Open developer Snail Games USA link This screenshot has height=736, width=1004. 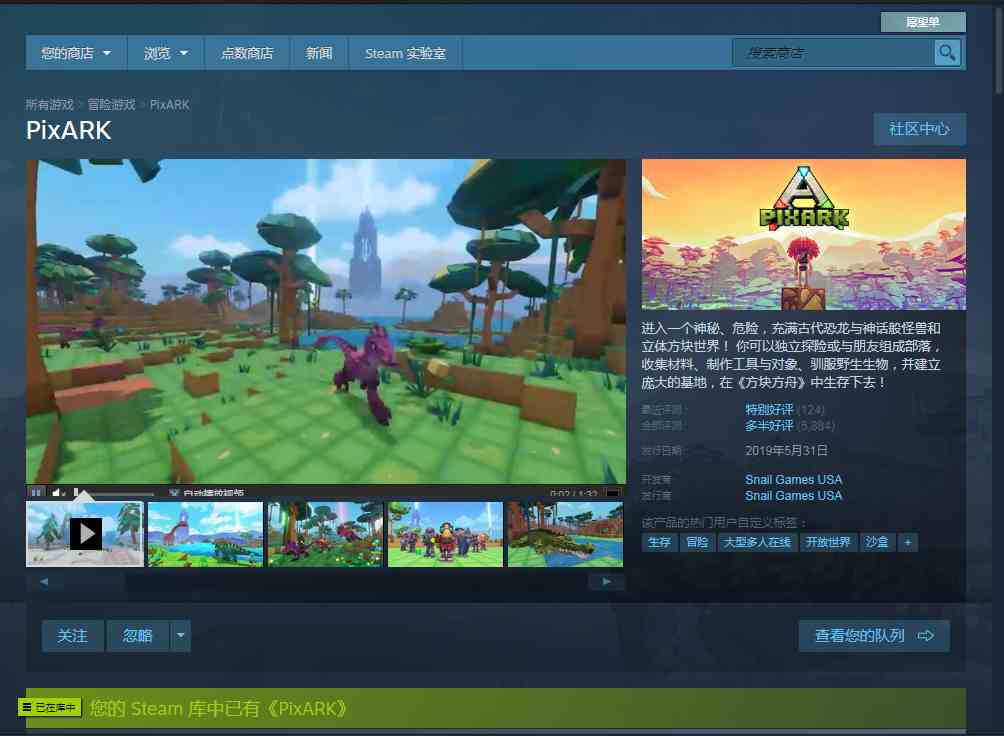pyautogui.click(x=793, y=480)
